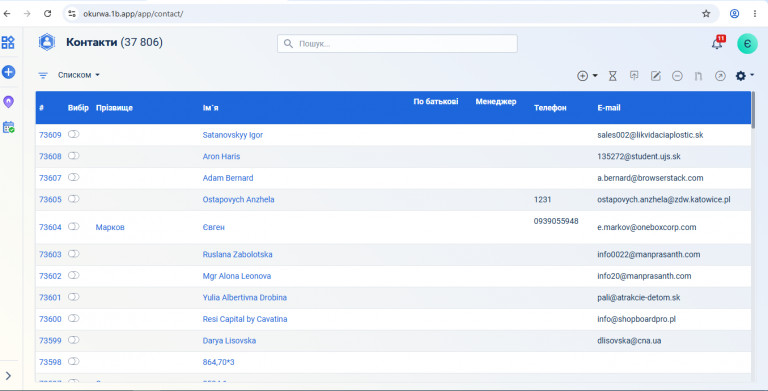Click the add contact plus-circle icon
This screenshot has height=391, width=768.
point(582,76)
